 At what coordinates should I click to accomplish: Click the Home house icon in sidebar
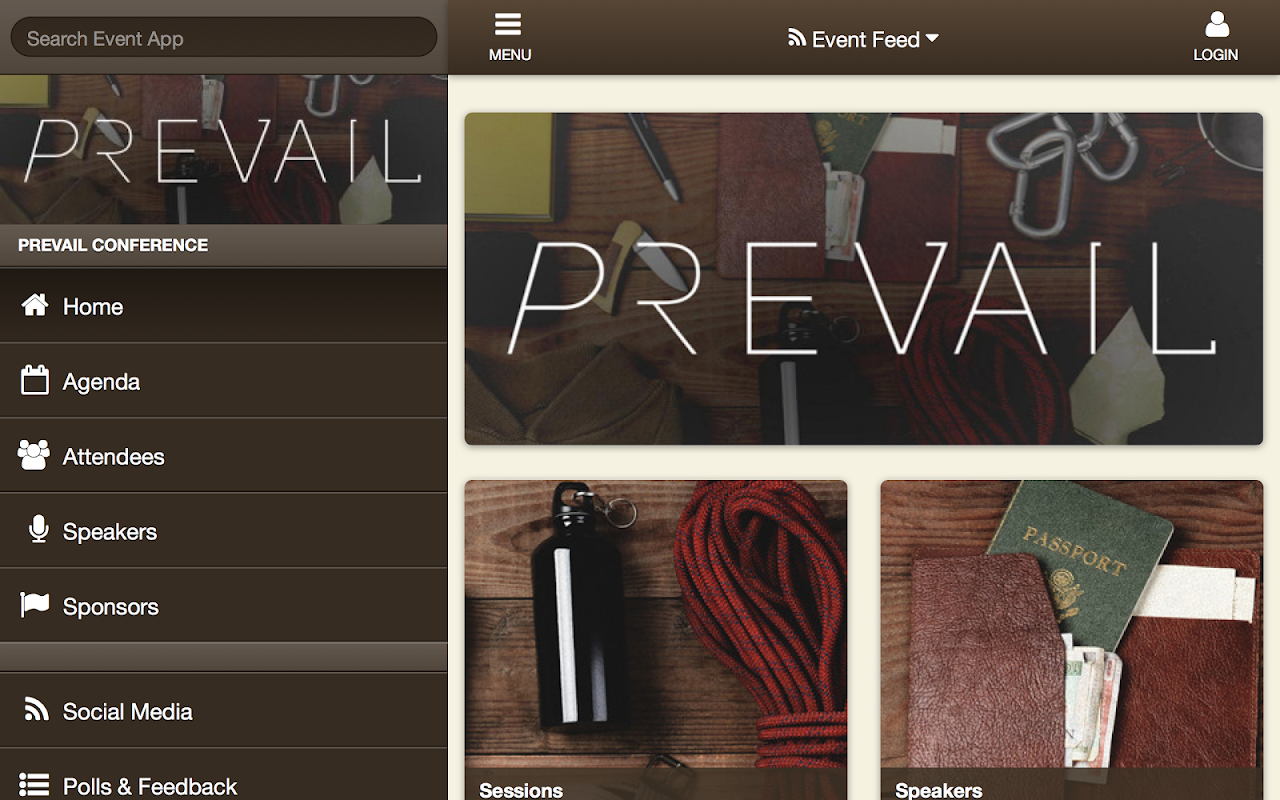click(35, 305)
